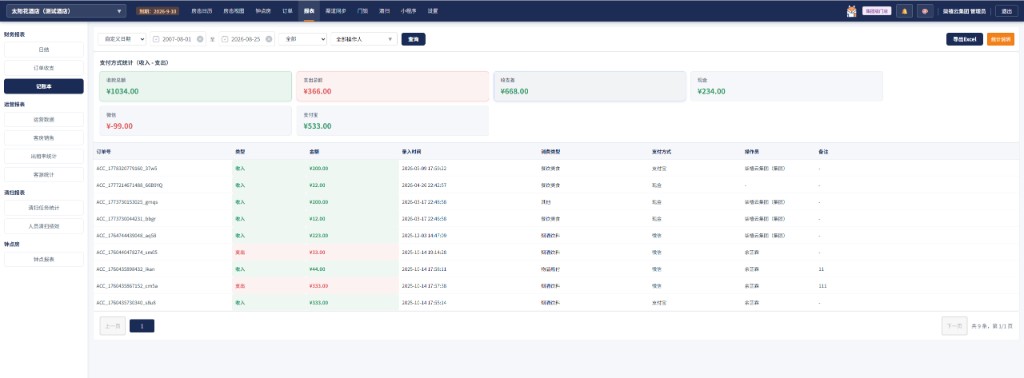Viewport: 1024px width, 378px height.
Task: Select the ¥533.00 payment card
Action: 392,121
